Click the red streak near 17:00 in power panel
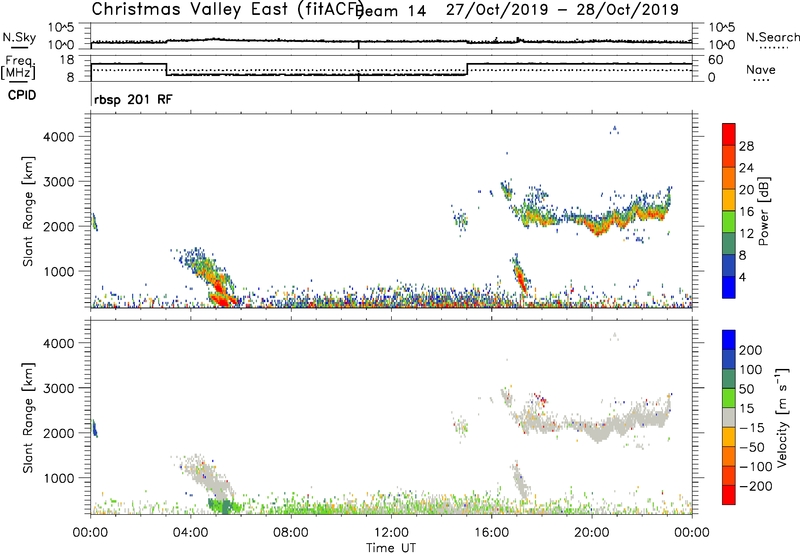The height and width of the screenshot is (554, 800). pyautogui.click(x=520, y=280)
